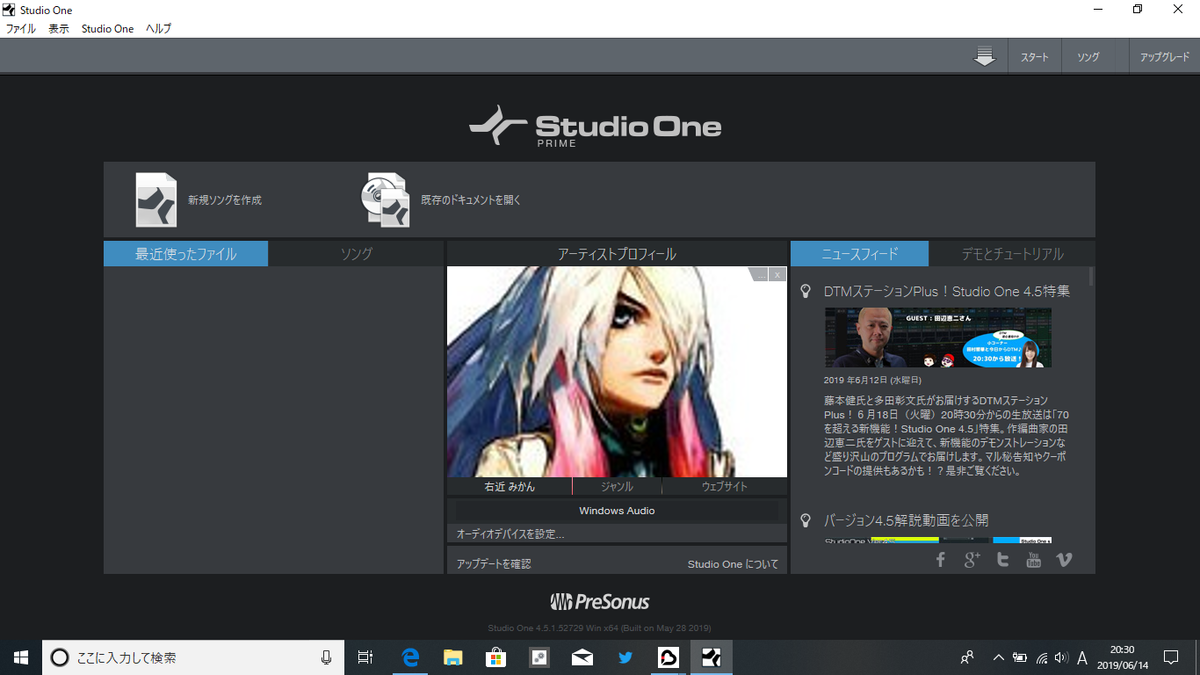
Task: Open the Wi-Fi network icon in tray
Action: pos(1041,657)
